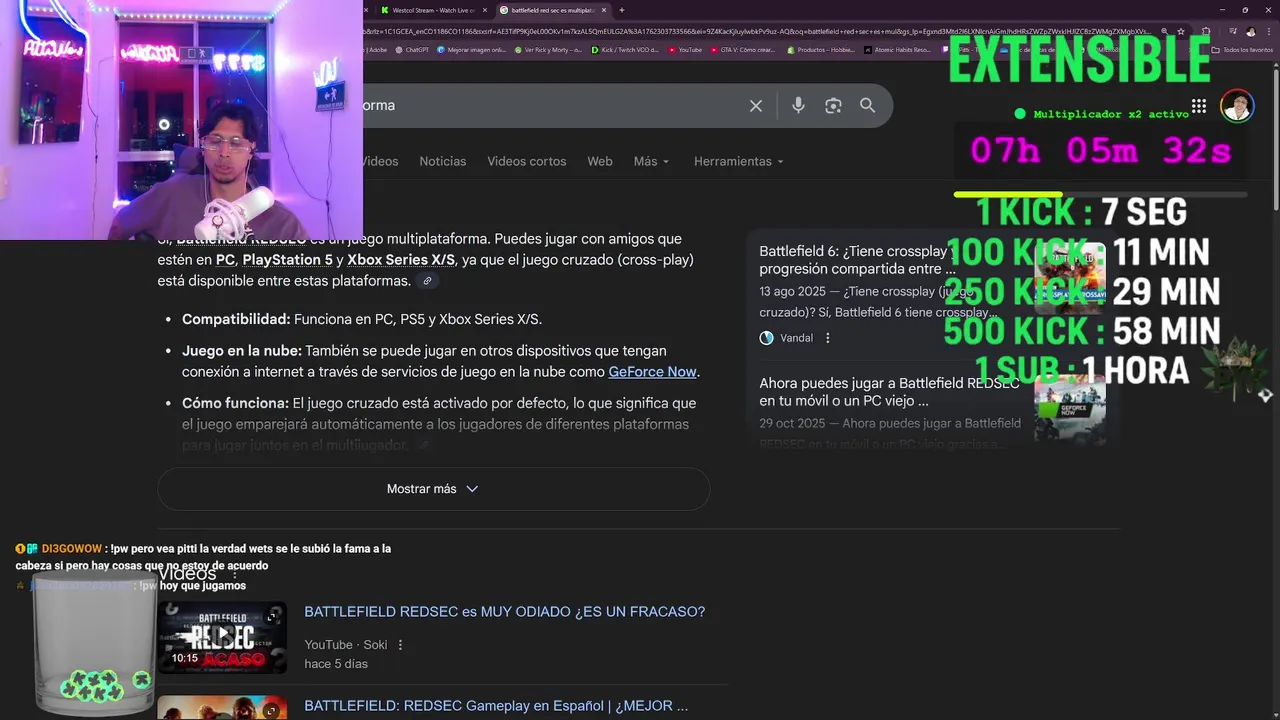This screenshot has height=720, width=1280.
Task: Click the Google search input field
Action: pyautogui.click(x=550, y=105)
